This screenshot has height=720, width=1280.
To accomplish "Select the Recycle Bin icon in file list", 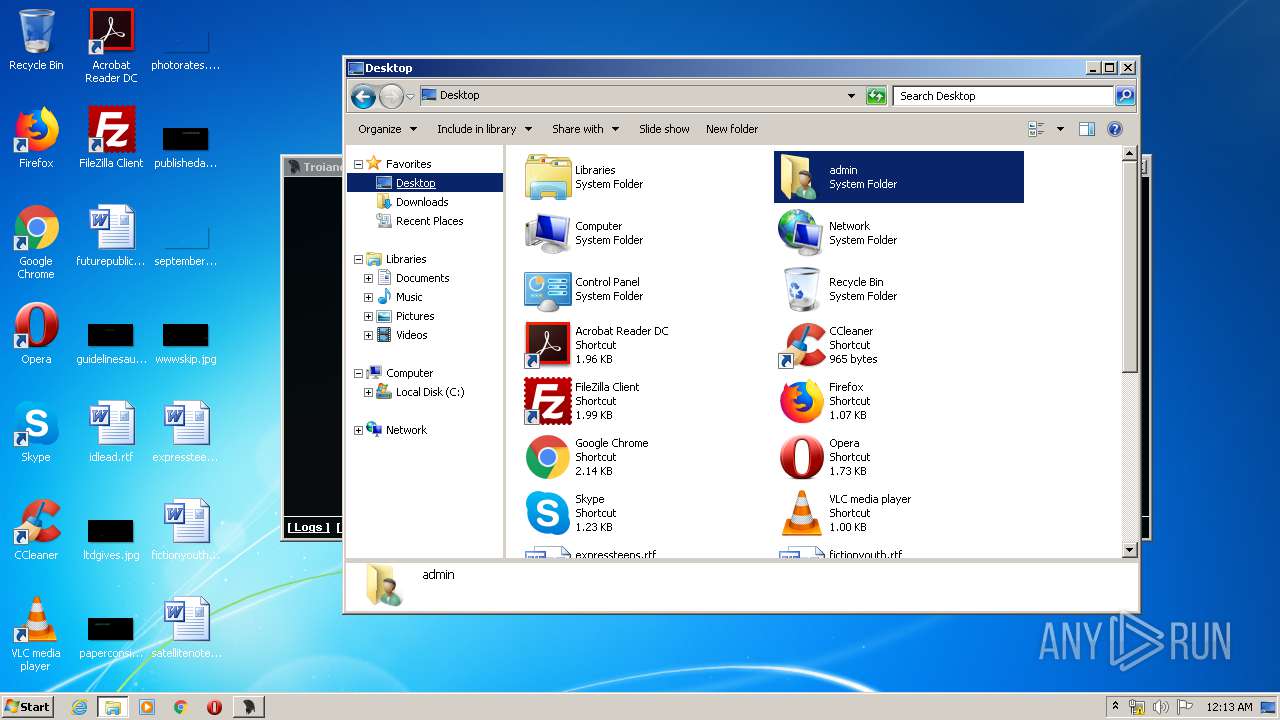I will (801, 289).
